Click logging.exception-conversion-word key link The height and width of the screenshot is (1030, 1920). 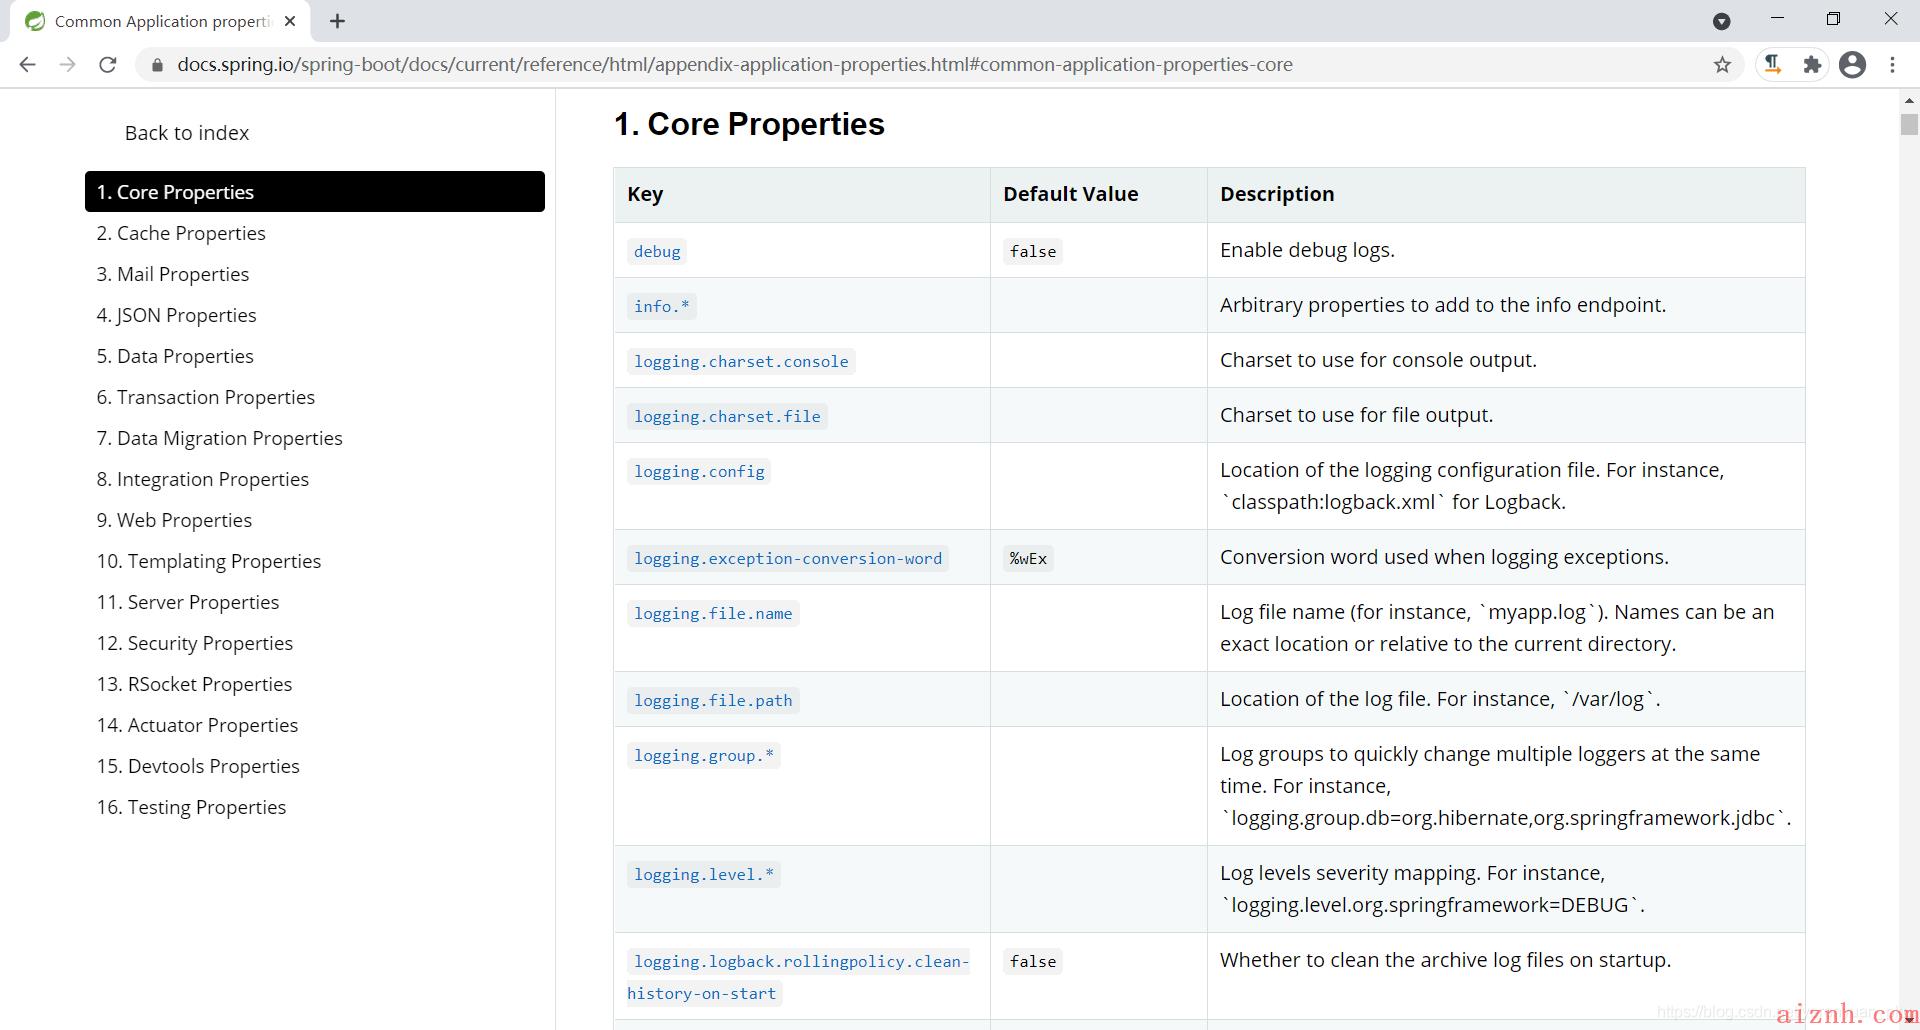(788, 559)
